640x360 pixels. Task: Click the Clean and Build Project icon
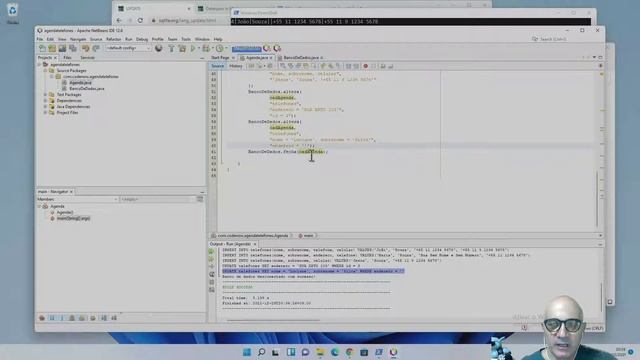click(182, 49)
